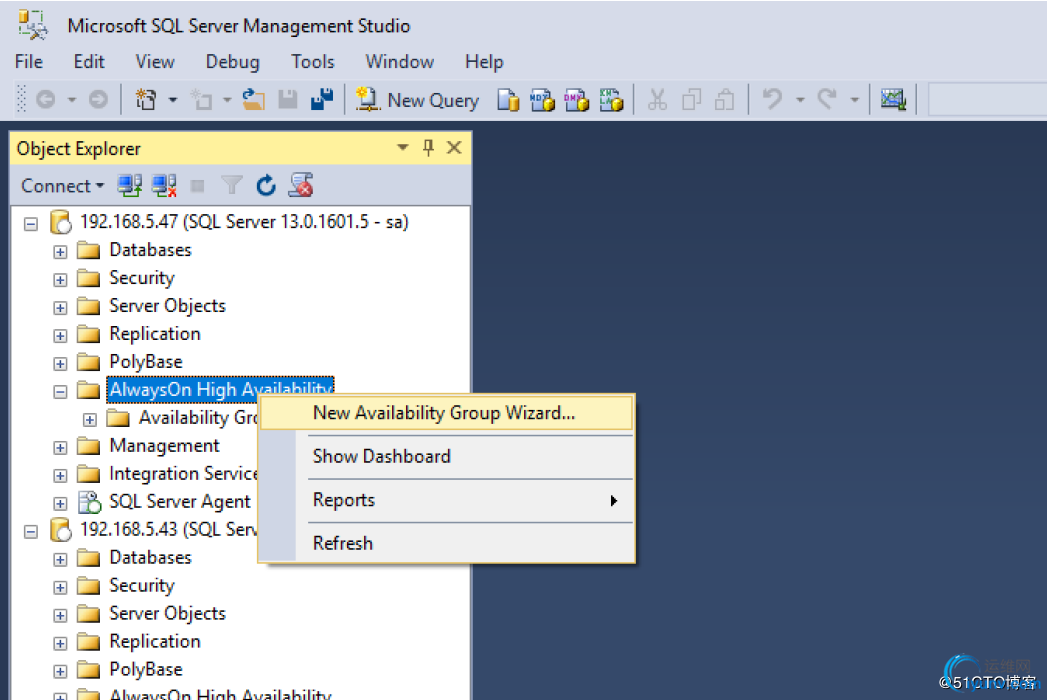Close the Object Explorer panel
1047x700 pixels.
454,148
